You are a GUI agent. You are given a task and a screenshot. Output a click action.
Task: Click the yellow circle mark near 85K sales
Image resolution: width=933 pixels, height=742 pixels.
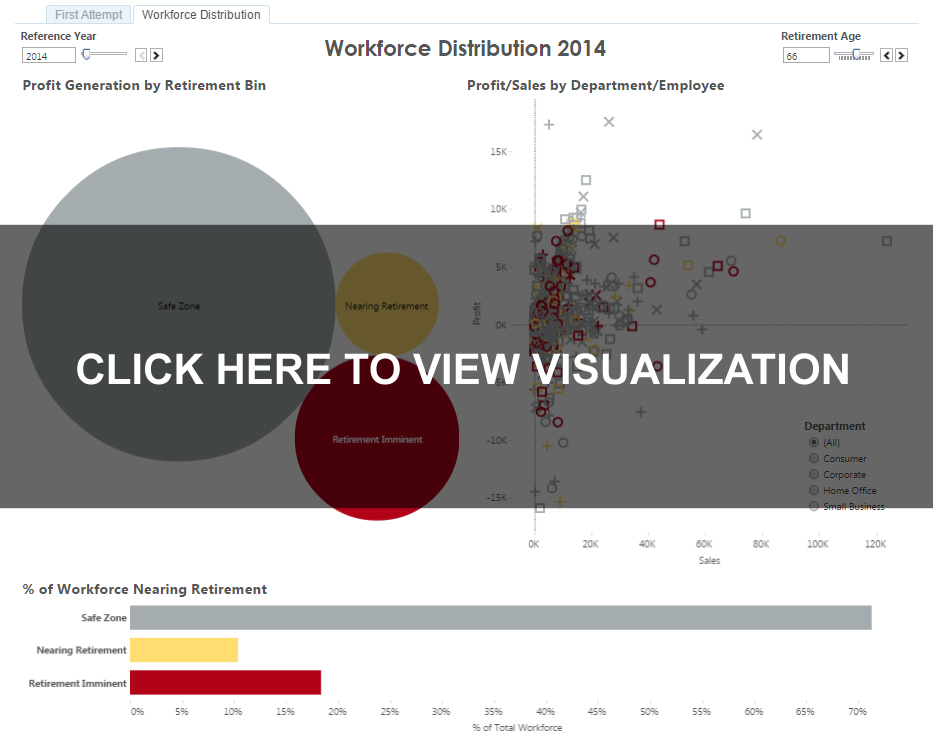(781, 240)
